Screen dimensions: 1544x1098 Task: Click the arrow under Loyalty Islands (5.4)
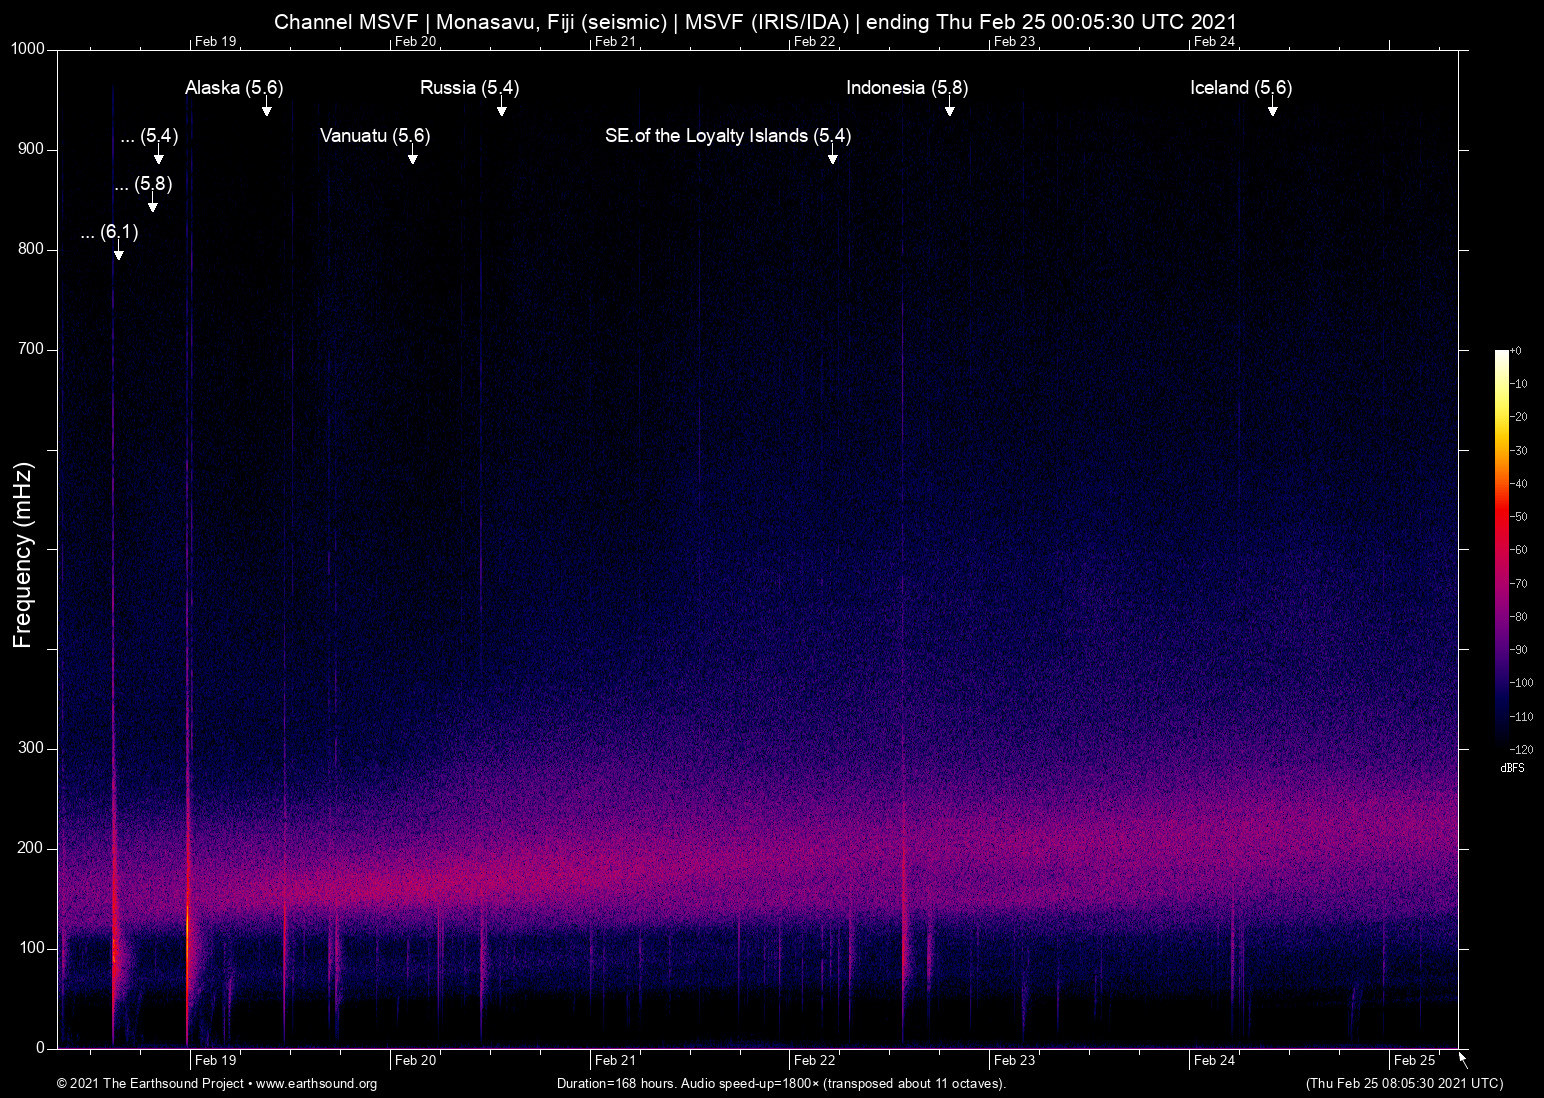[x=832, y=157]
